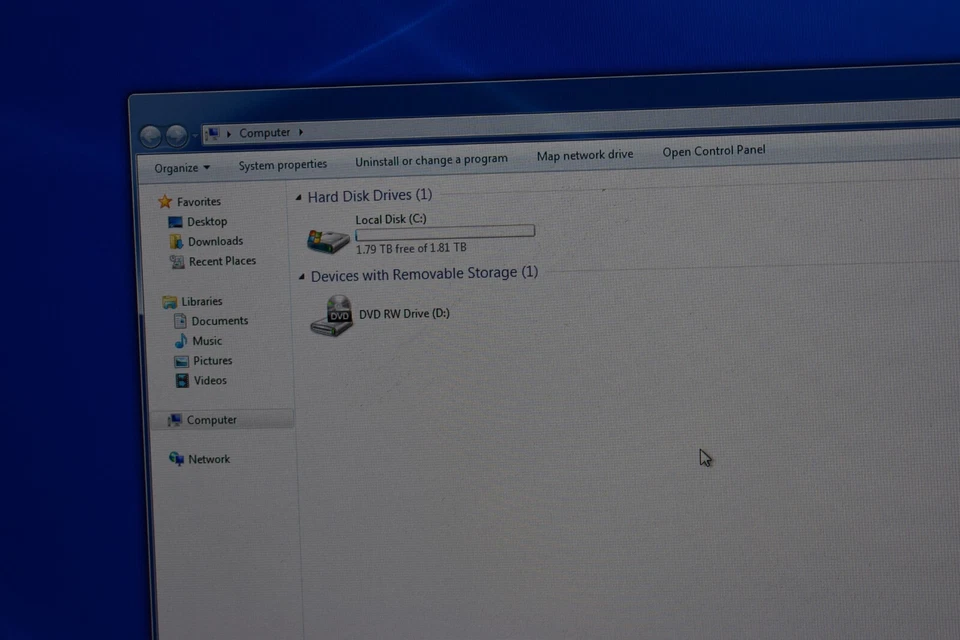Open Recent Places from the sidebar
The image size is (960, 640).
click(x=178, y=261)
